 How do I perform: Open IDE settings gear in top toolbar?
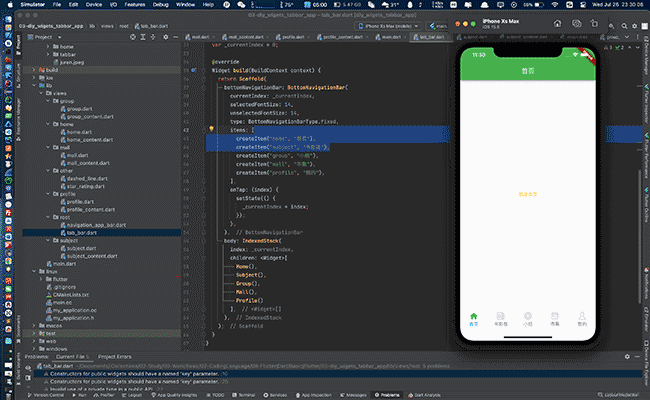coord(634,26)
